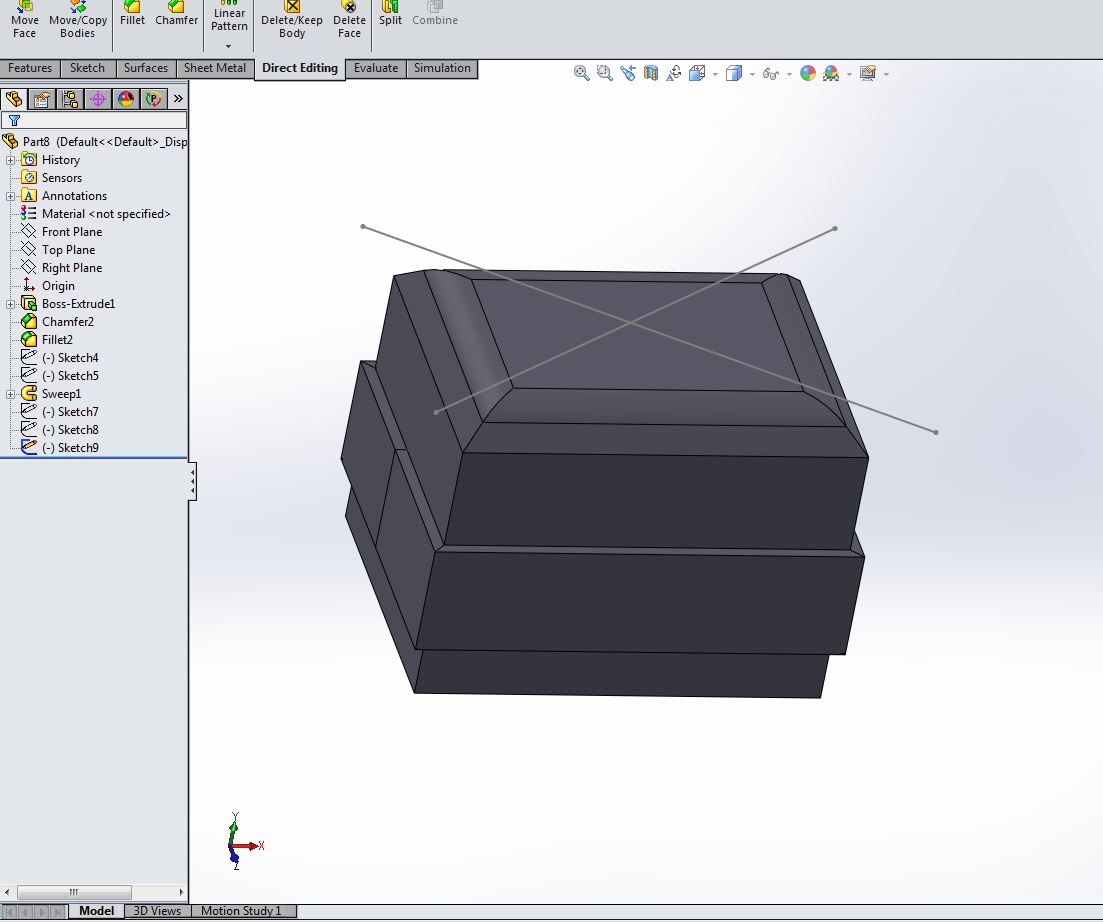Viewport: 1103px width, 922px height.
Task: Click the Split tool in ribbon
Action: coord(390,14)
